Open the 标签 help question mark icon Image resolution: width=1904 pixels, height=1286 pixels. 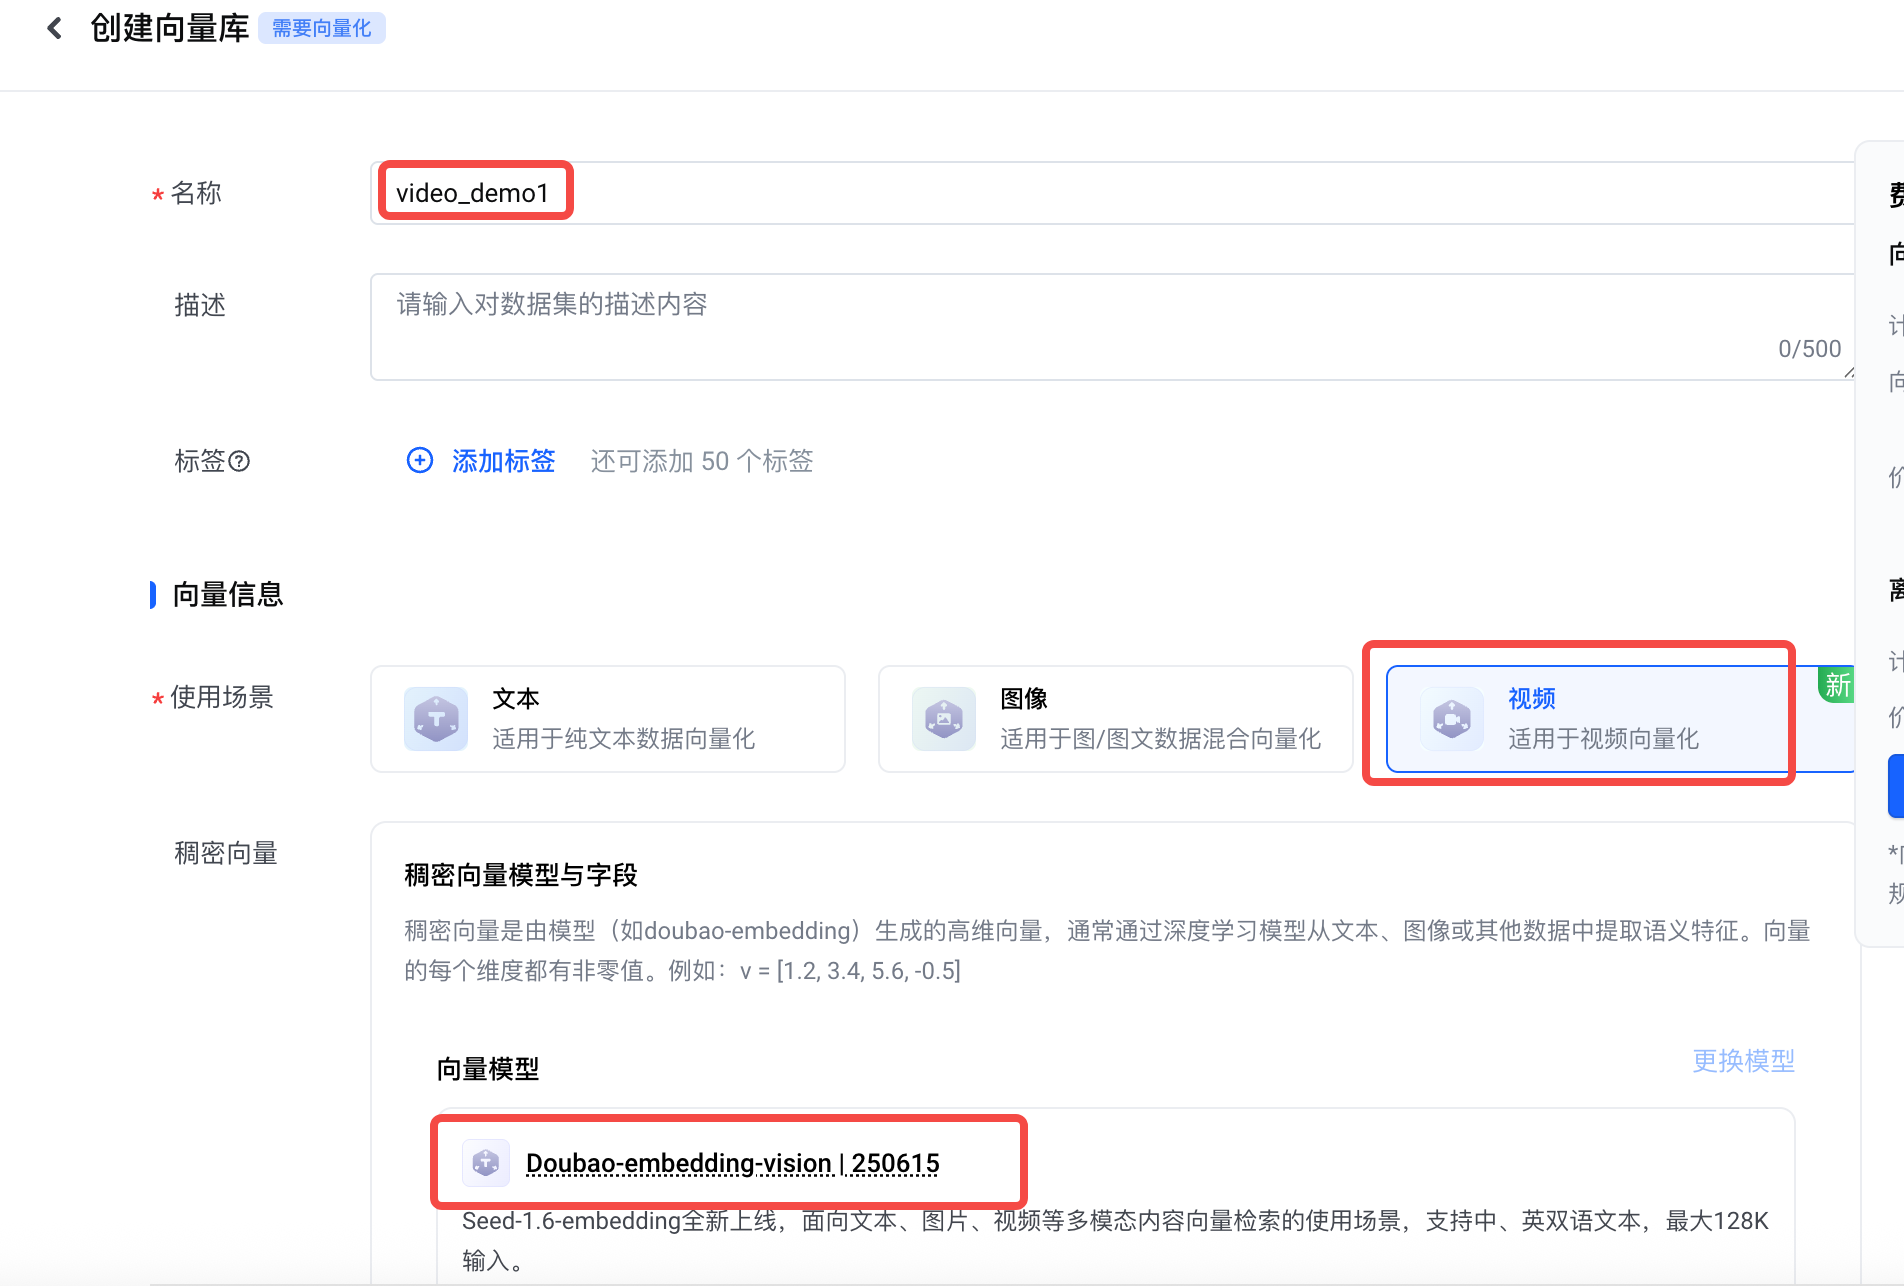(239, 461)
